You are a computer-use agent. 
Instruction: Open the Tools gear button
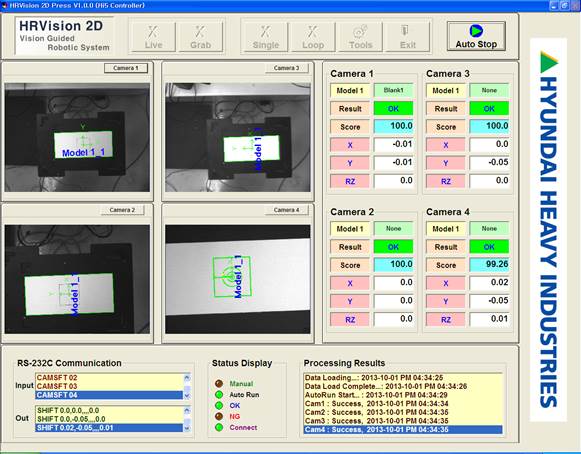(x=360, y=37)
